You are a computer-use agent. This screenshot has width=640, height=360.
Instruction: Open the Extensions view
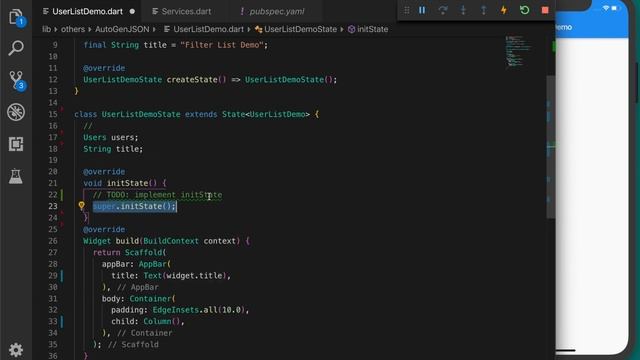pos(16,144)
